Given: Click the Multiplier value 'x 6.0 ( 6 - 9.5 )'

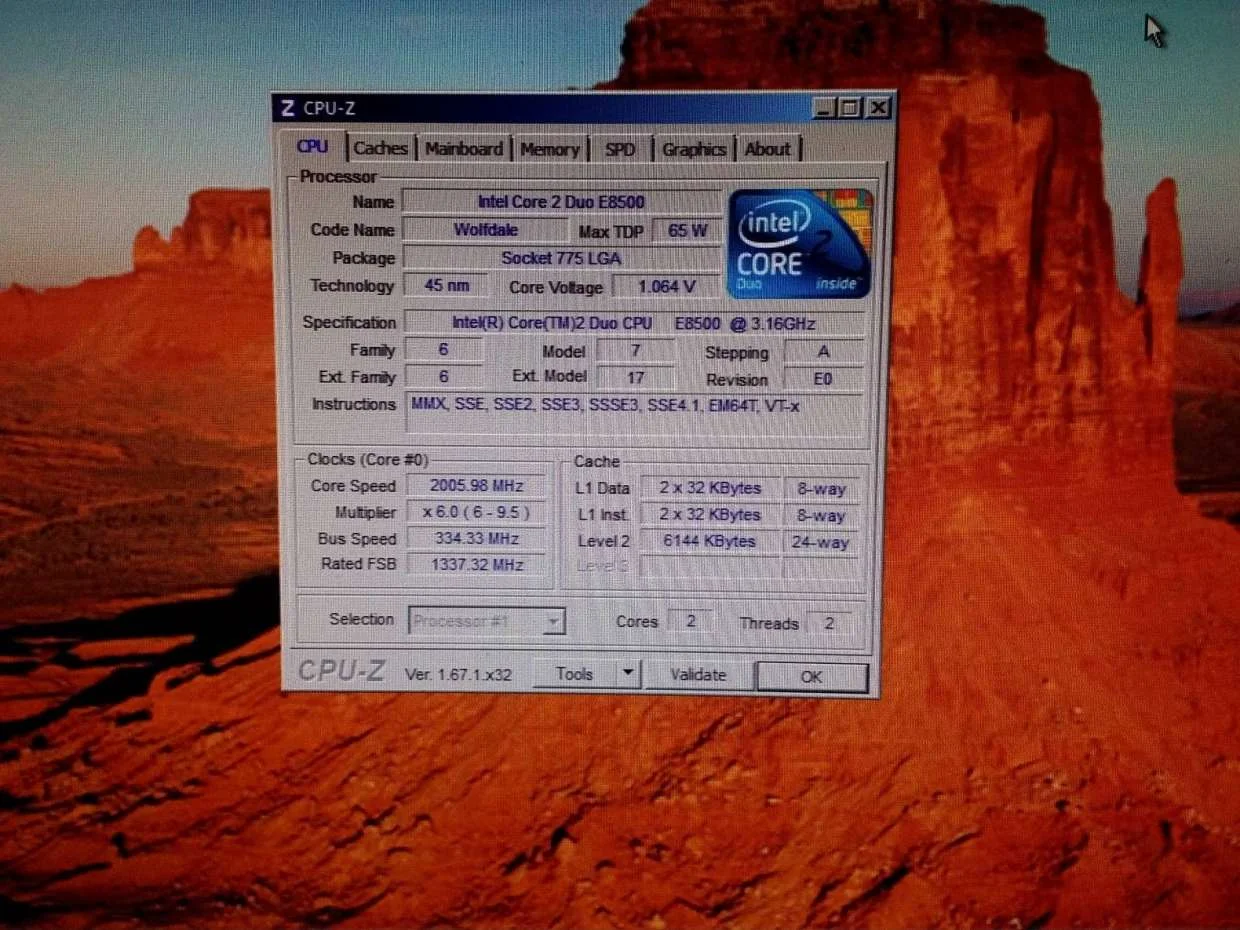Looking at the screenshot, I should pos(476,512).
